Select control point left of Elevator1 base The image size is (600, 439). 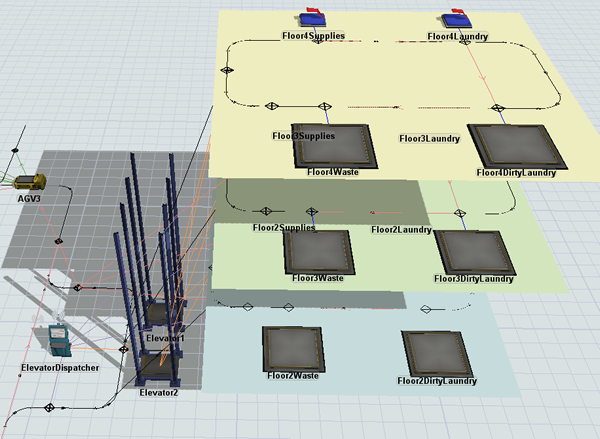click(78, 287)
